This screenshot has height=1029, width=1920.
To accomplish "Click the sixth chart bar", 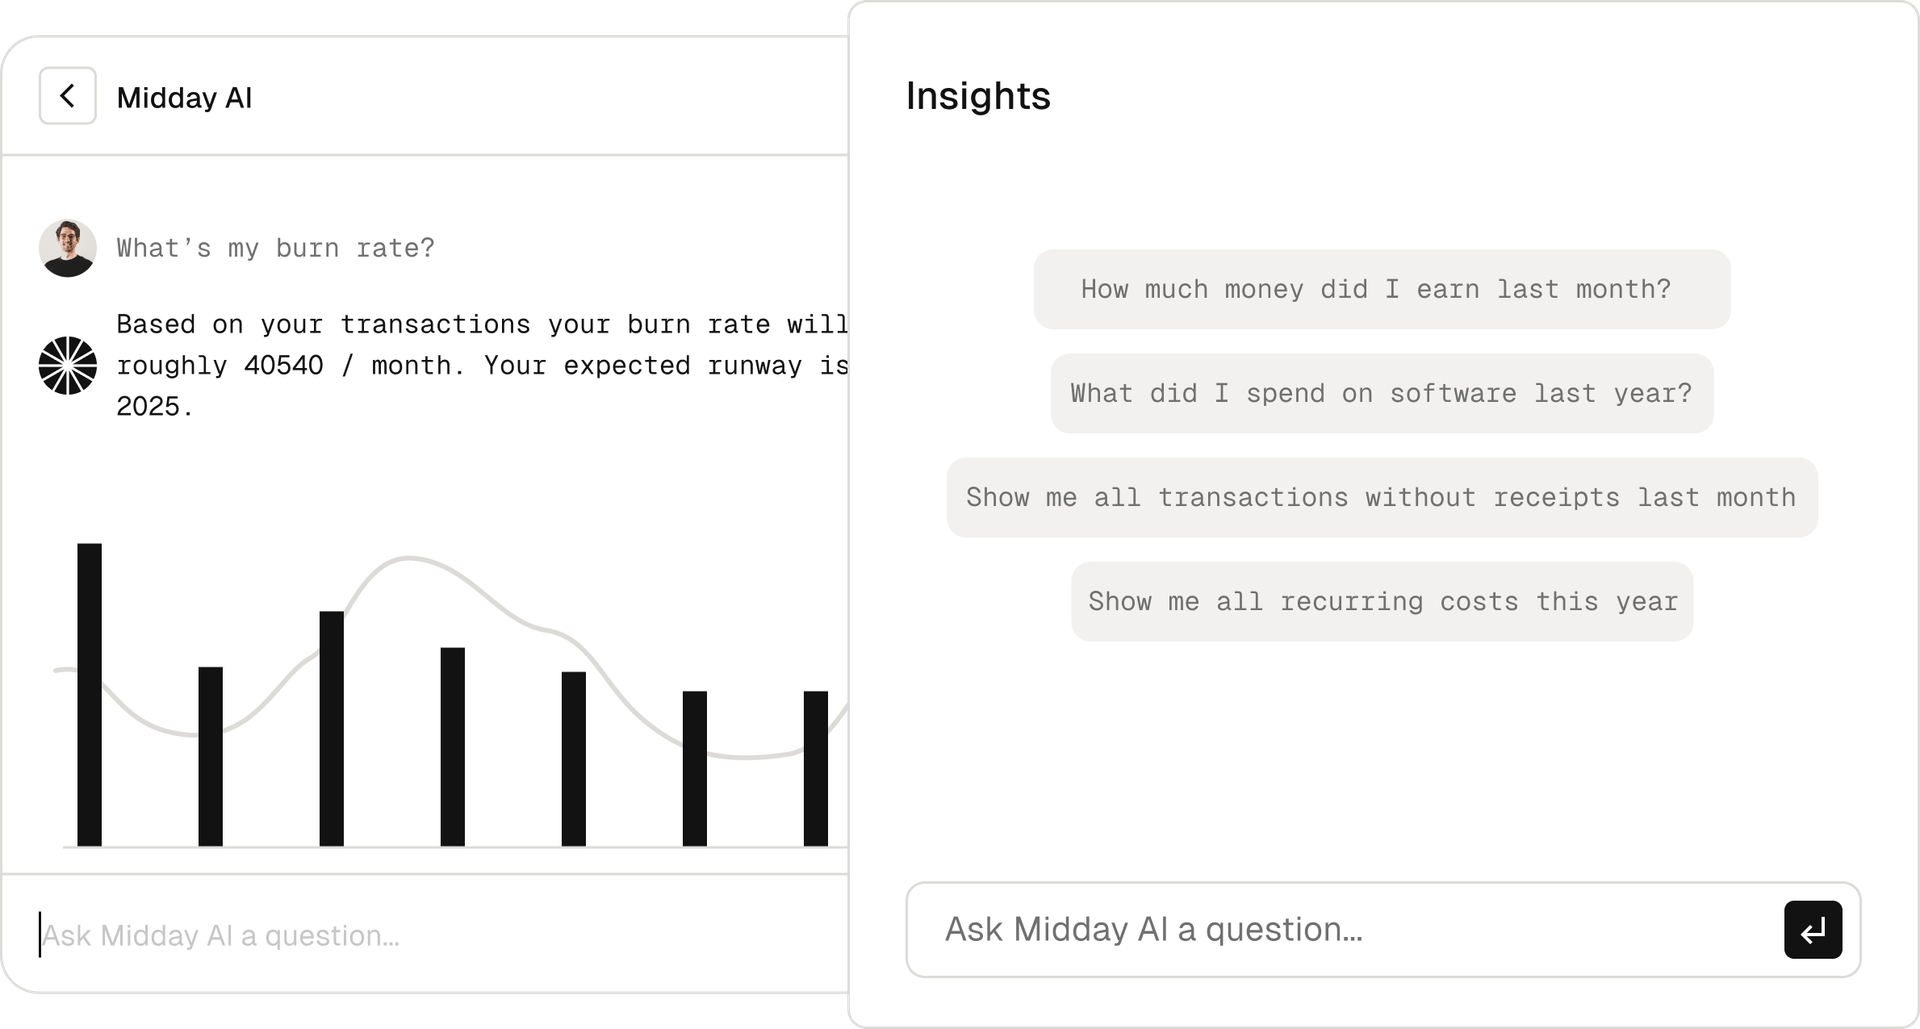I will coord(694,769).
